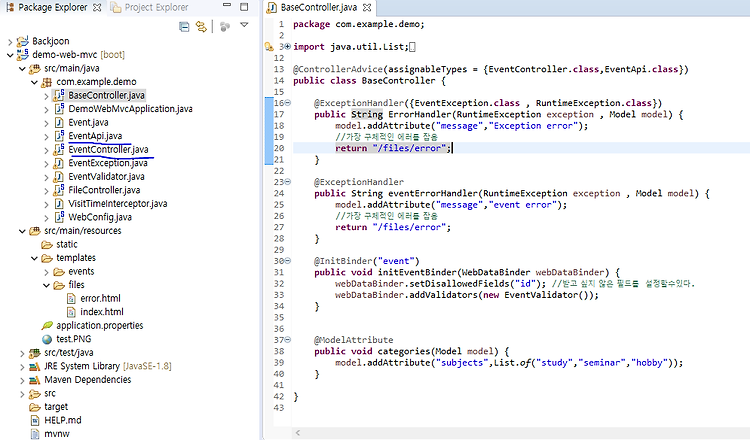Click the demo-web-mvc project icon

point(22,55)
